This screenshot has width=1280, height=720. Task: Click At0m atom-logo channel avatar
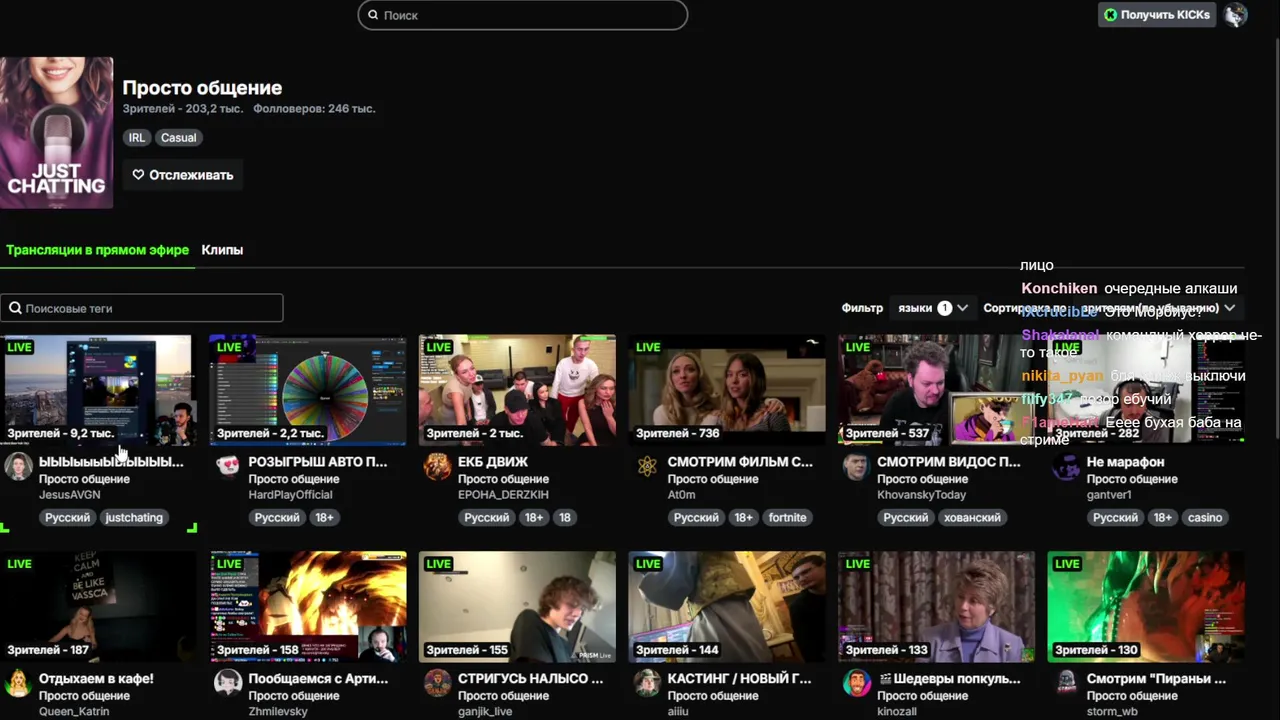point(647,467)
